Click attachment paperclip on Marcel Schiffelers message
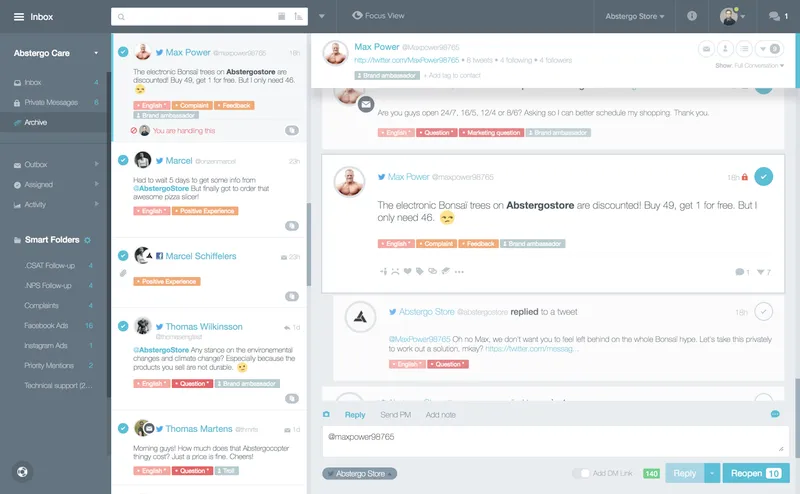 123,274
